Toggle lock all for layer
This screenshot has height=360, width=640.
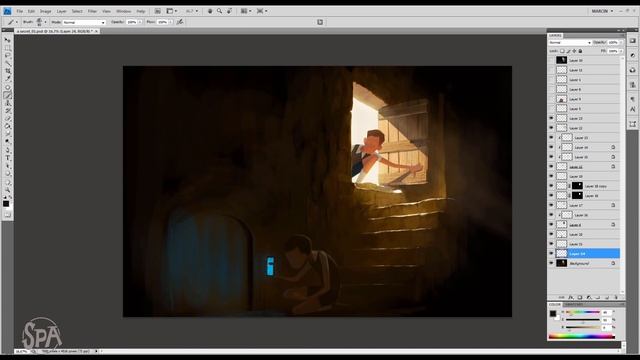point(580,51)
